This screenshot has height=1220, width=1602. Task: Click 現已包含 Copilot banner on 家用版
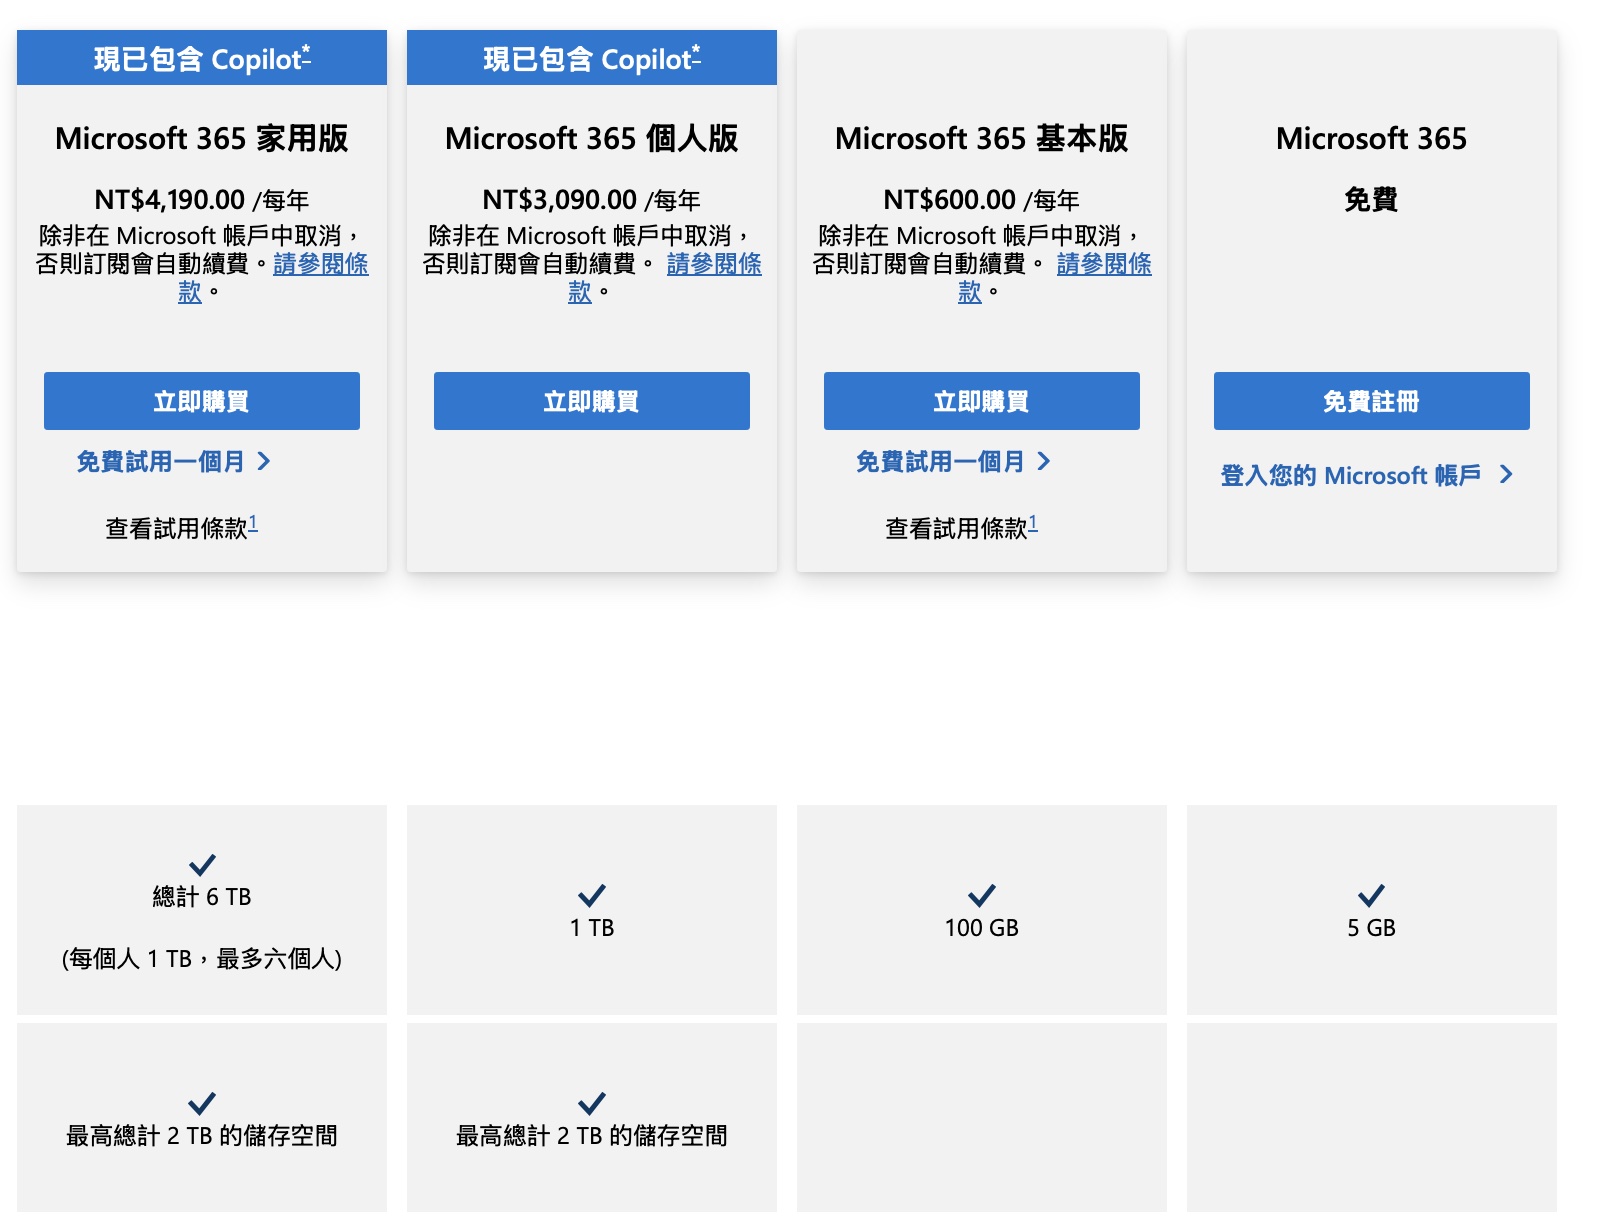coord(202,58)
